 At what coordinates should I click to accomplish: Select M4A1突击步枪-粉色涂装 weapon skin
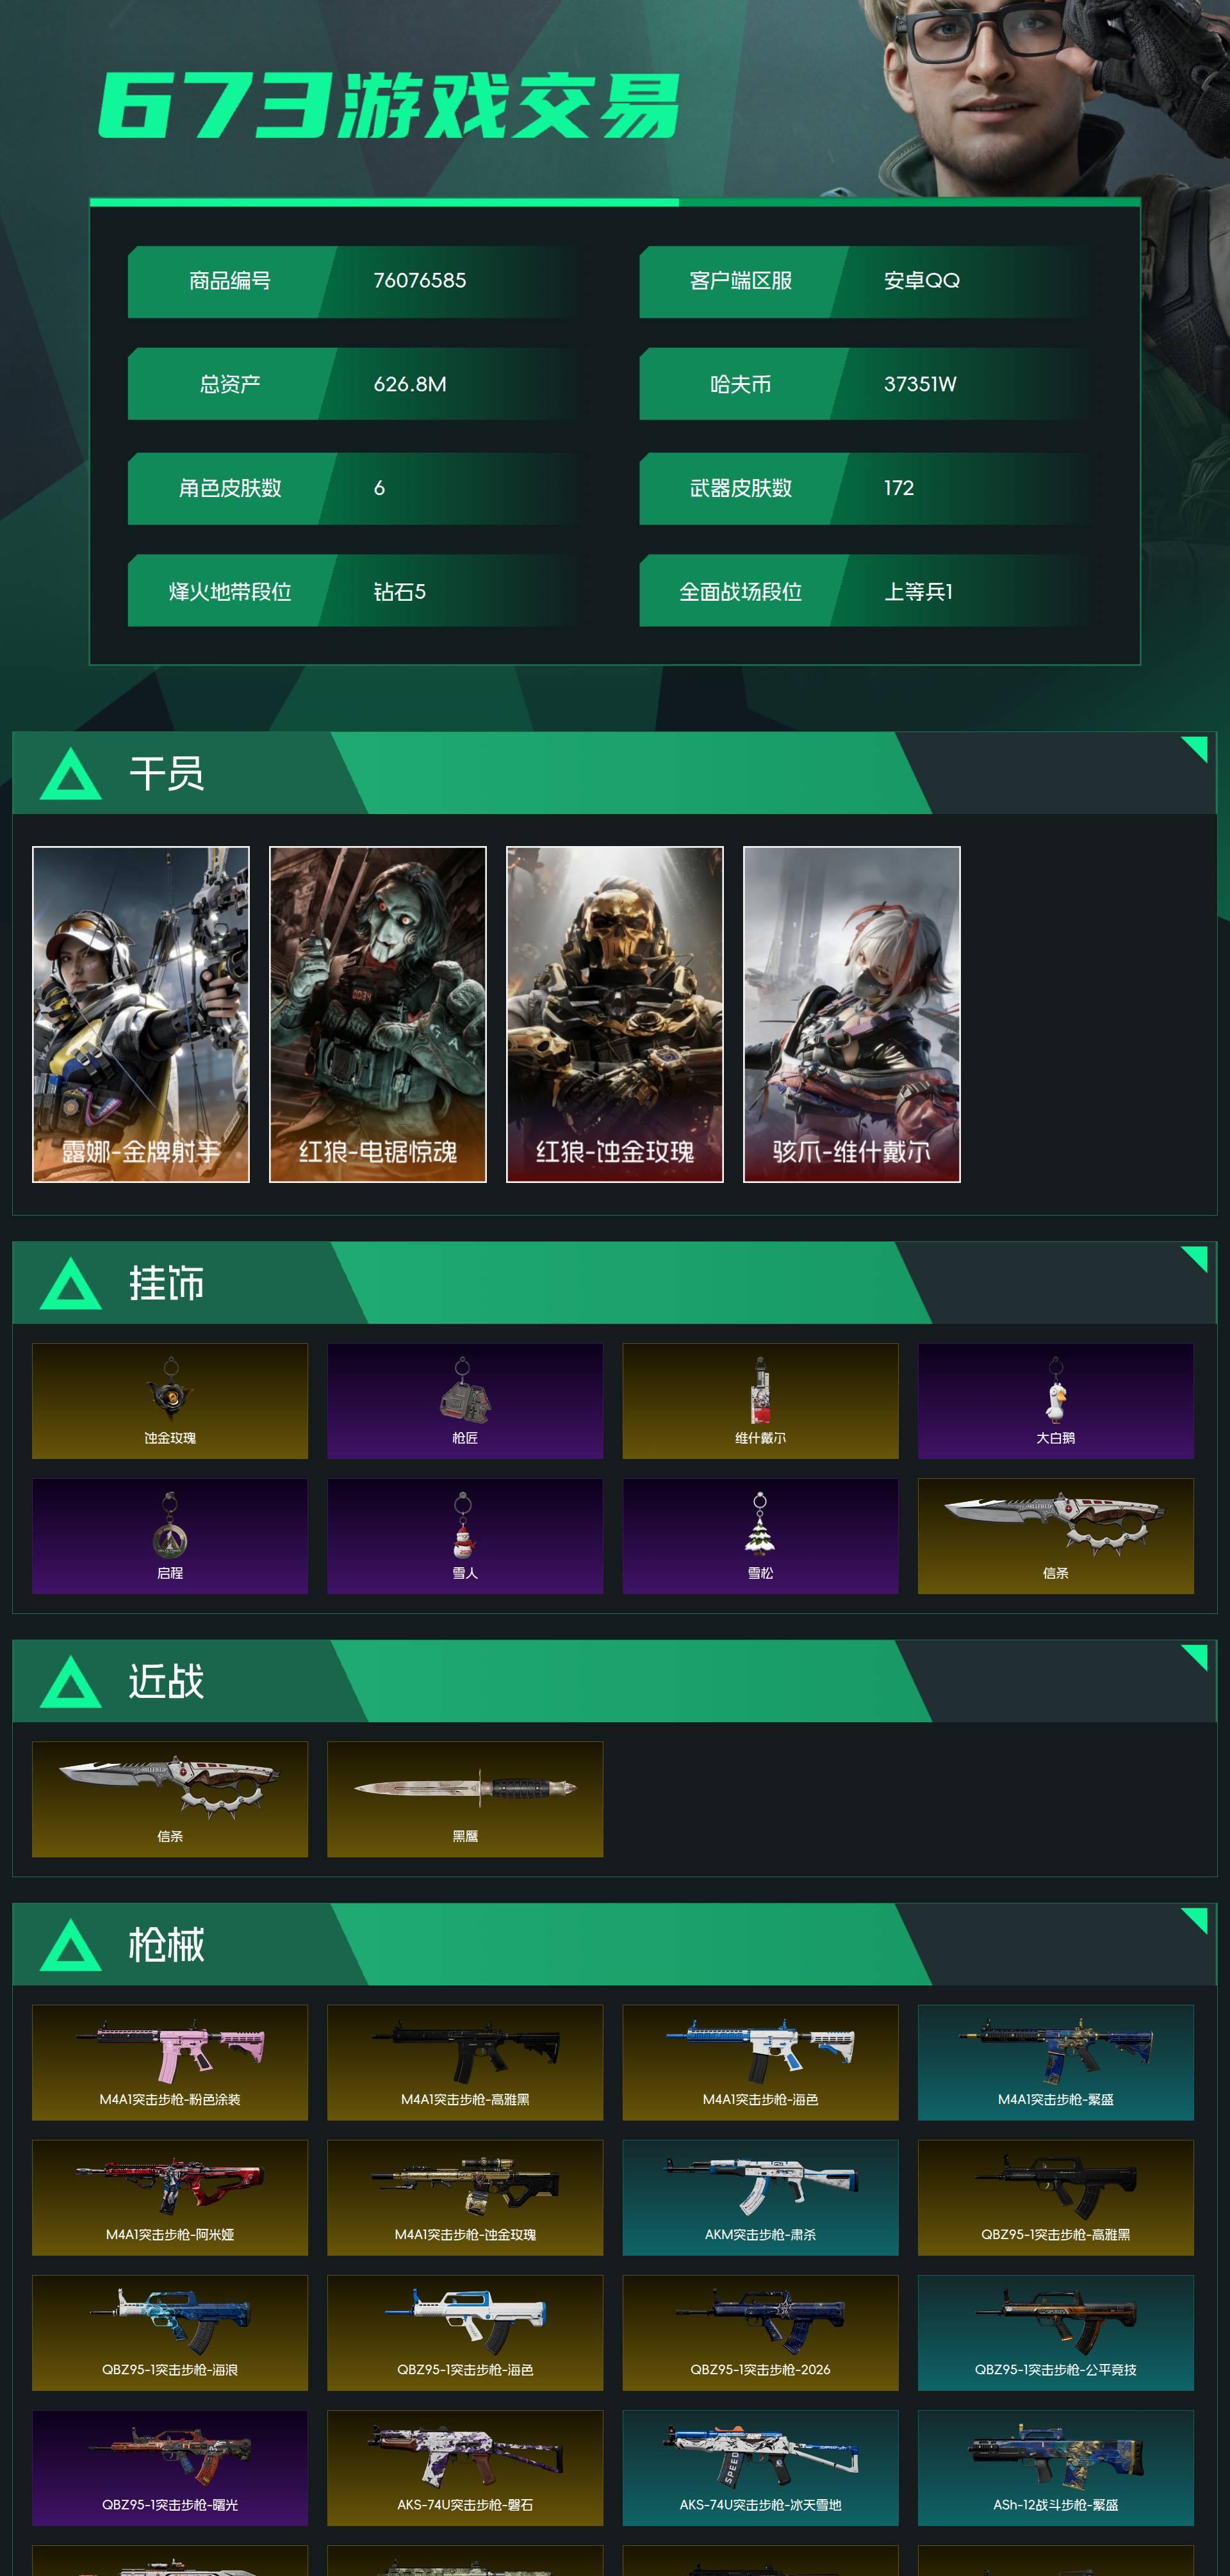click(x=170, y=2062)
